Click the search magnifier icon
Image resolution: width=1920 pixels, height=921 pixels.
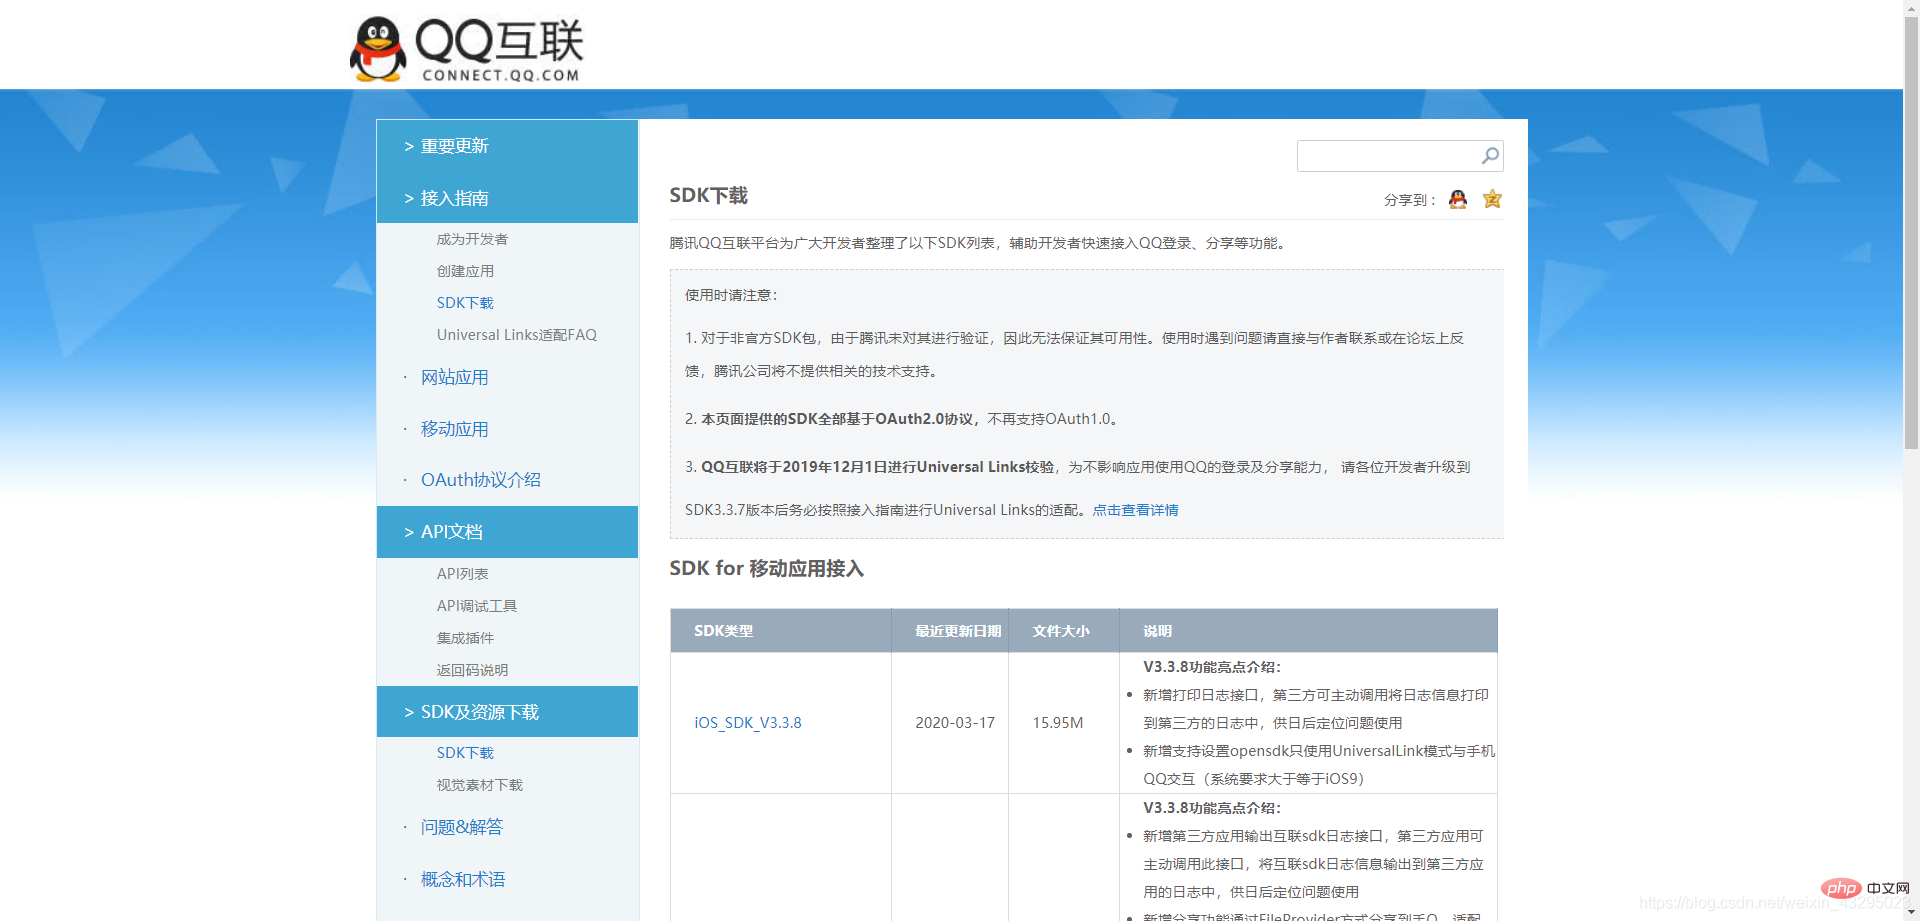1489,156
